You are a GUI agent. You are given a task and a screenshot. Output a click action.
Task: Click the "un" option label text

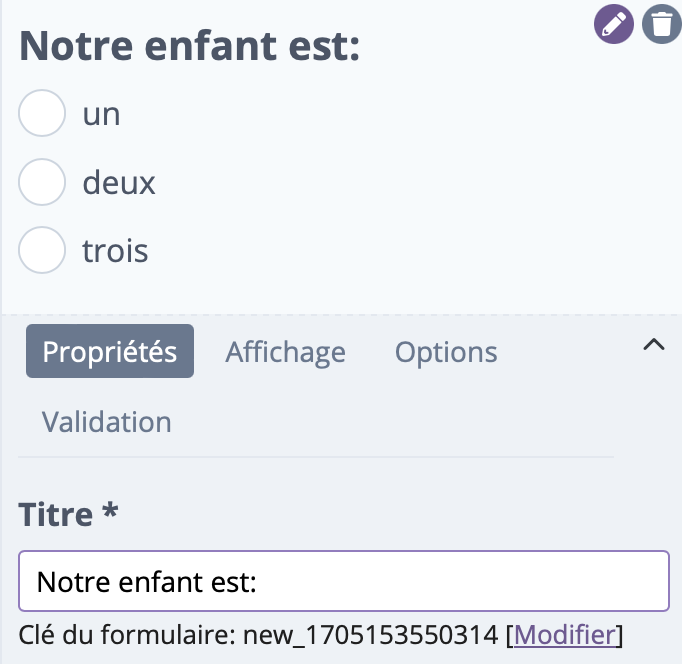point(101,115)
